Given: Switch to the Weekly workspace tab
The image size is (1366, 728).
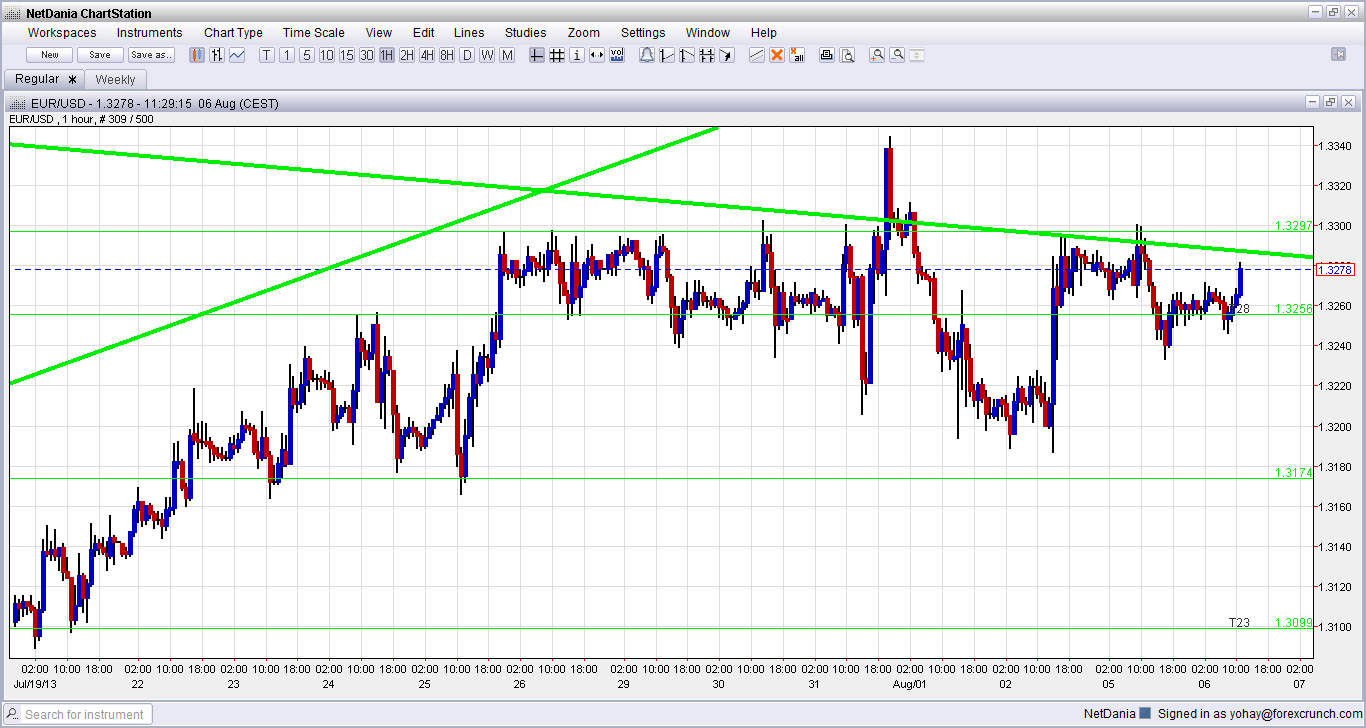Looking at the screenshot, I should click(x=116, y=79).
